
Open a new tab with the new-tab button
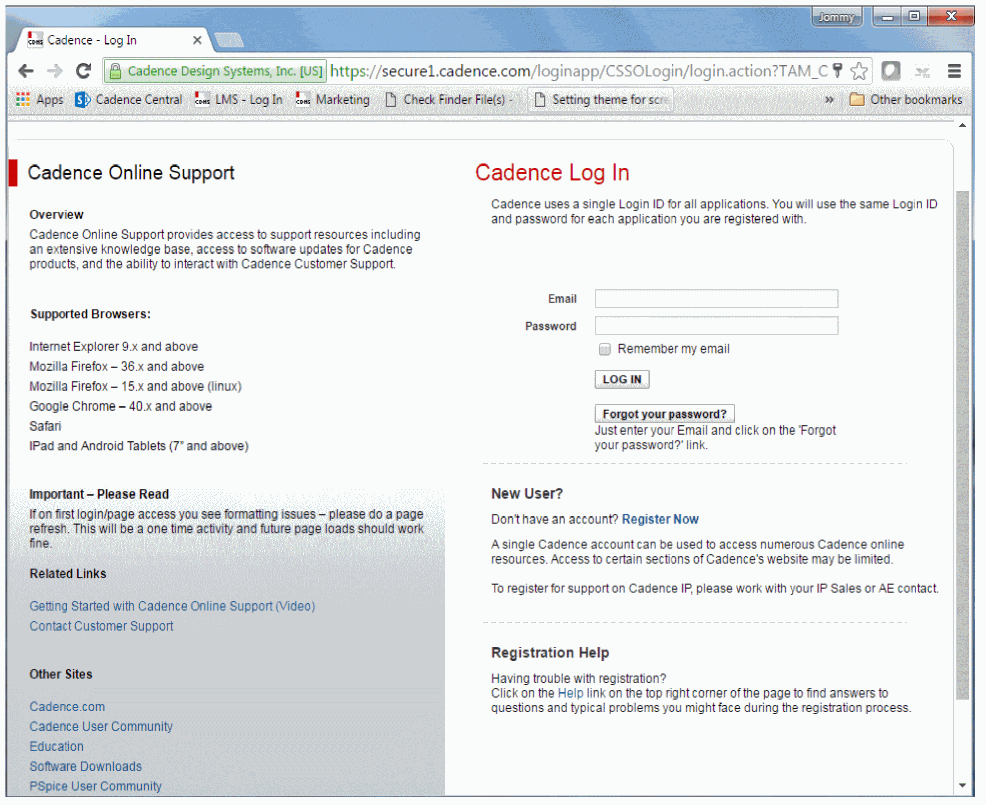(229, 40)
